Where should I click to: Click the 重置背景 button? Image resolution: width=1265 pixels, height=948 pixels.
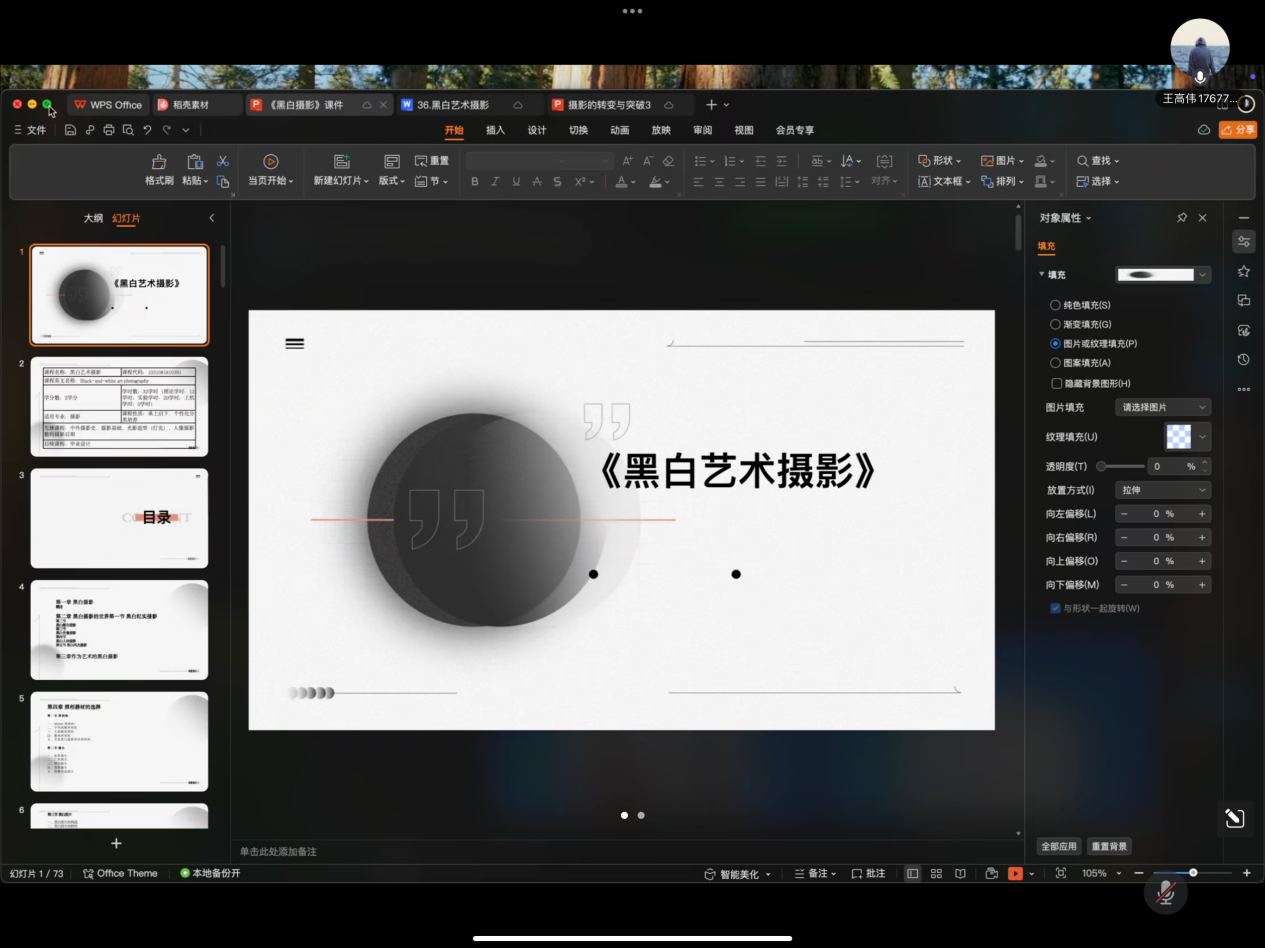1109,846
